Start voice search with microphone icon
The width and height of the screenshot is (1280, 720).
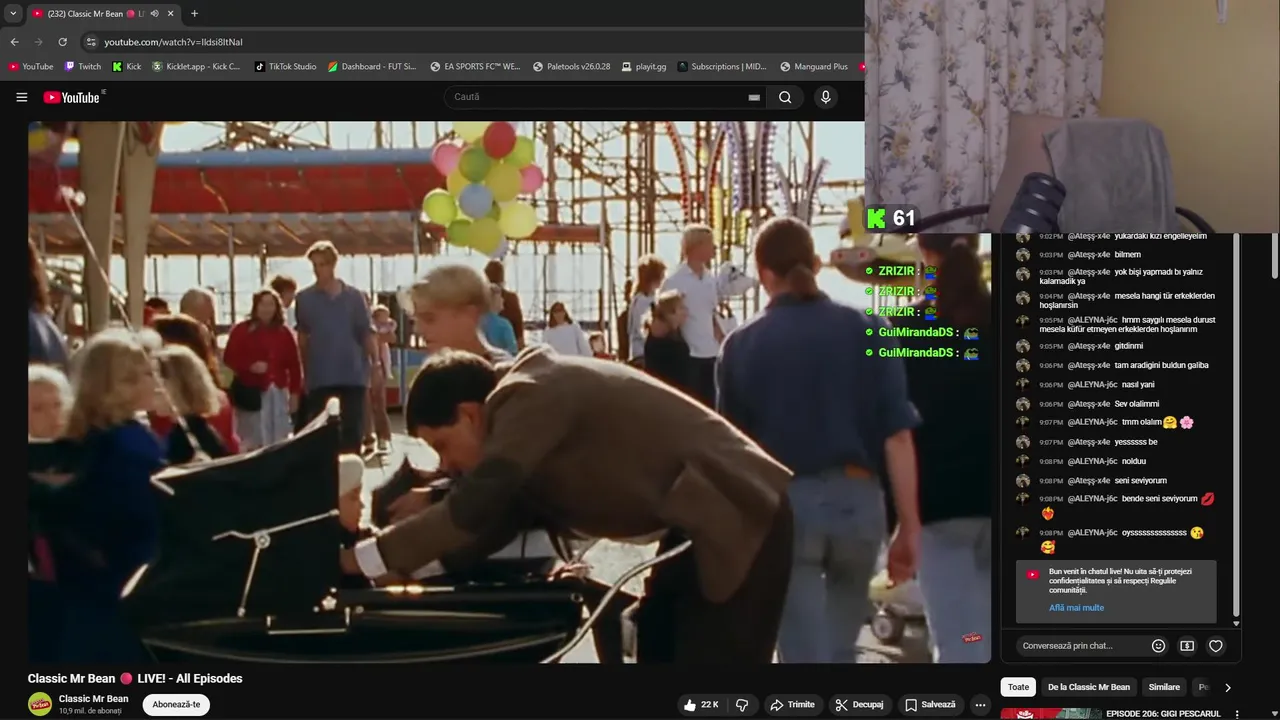pos(825,97)
